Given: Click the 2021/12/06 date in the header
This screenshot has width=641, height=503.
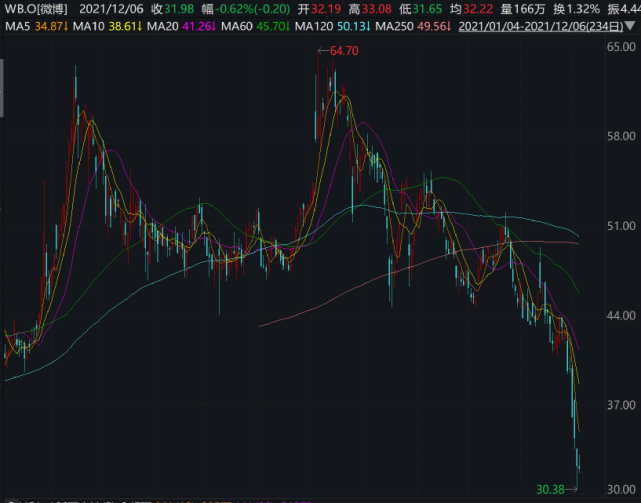Looking at the screenshot, I should coord(111,9).
